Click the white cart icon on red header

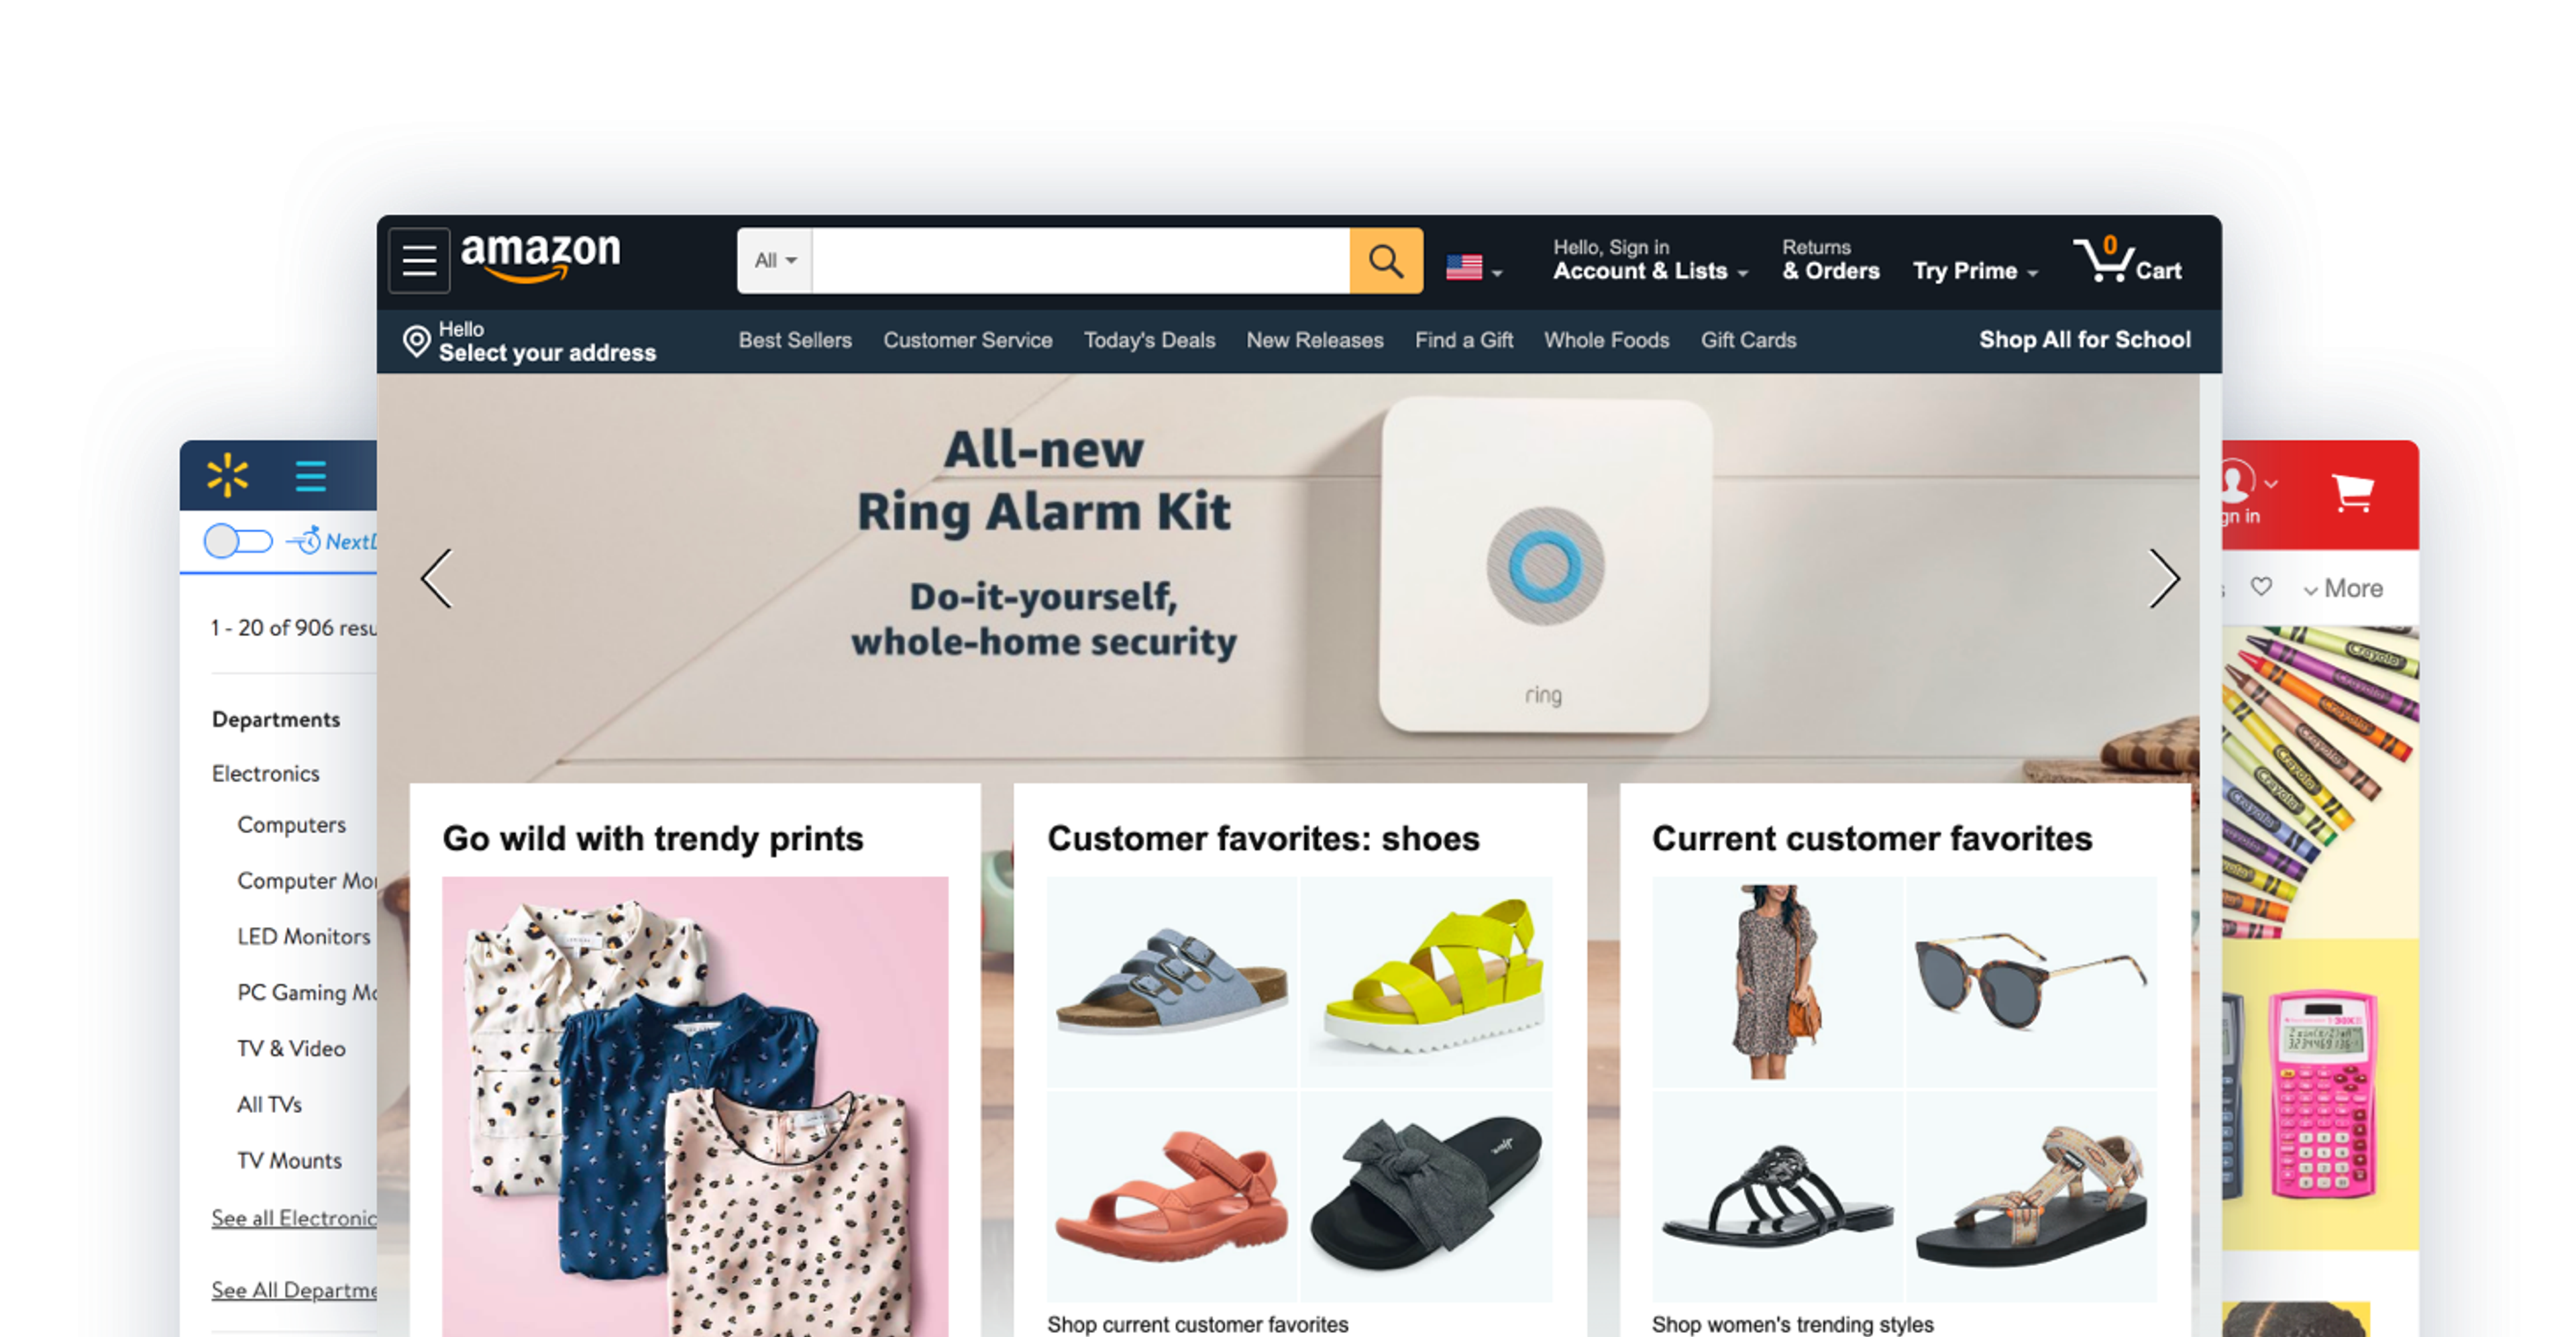coord(2352,492)
